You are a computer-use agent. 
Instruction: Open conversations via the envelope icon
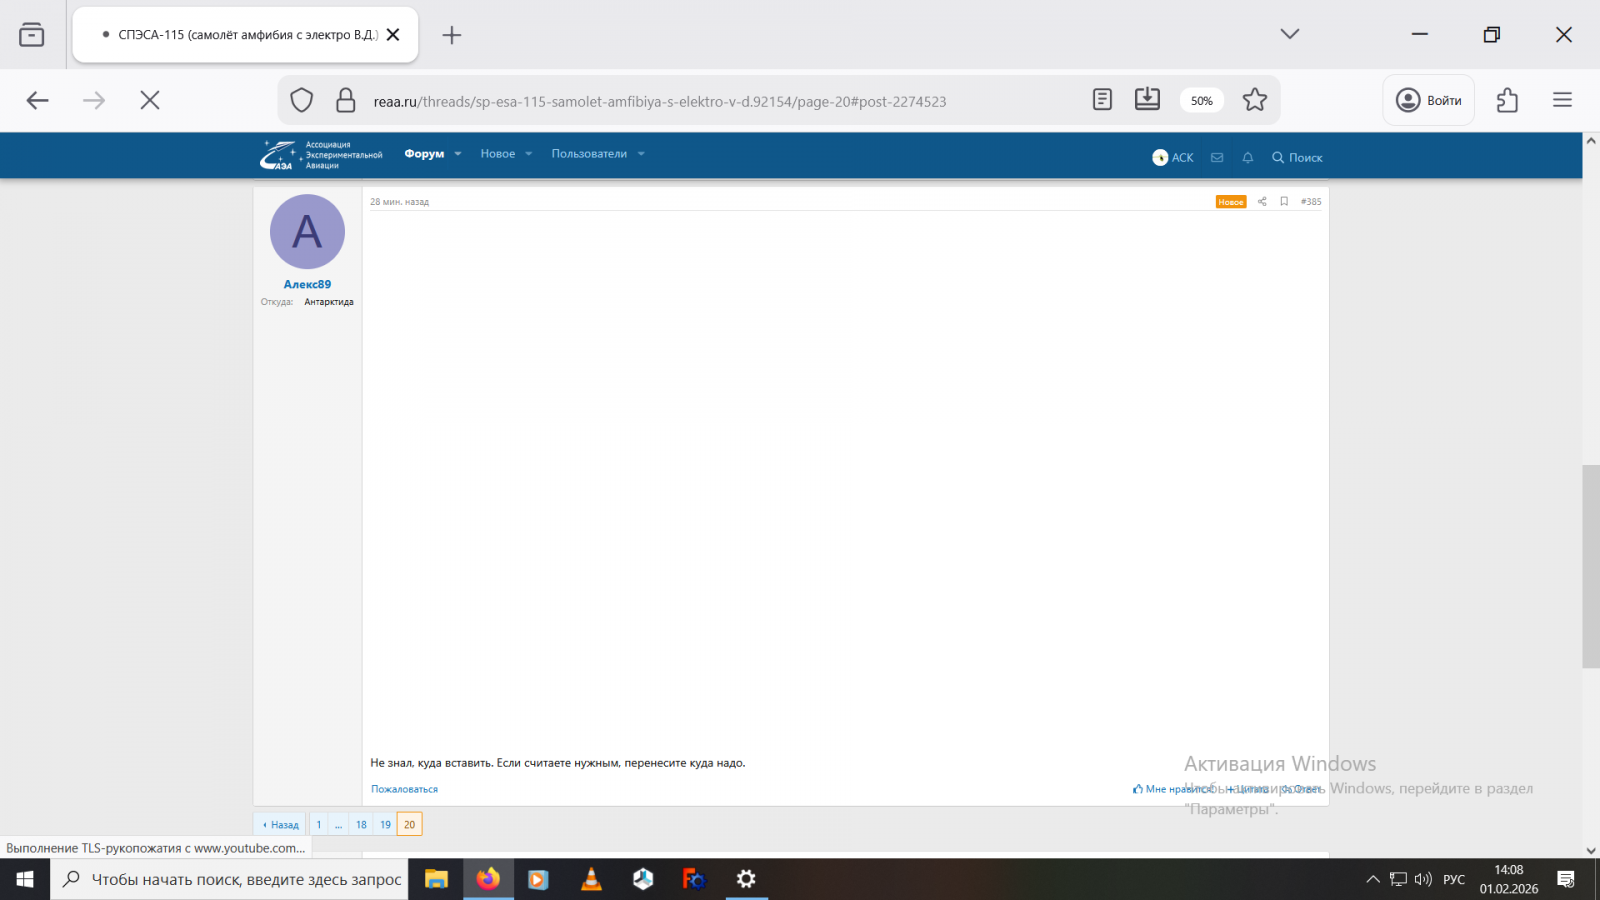pos(1217,158)
